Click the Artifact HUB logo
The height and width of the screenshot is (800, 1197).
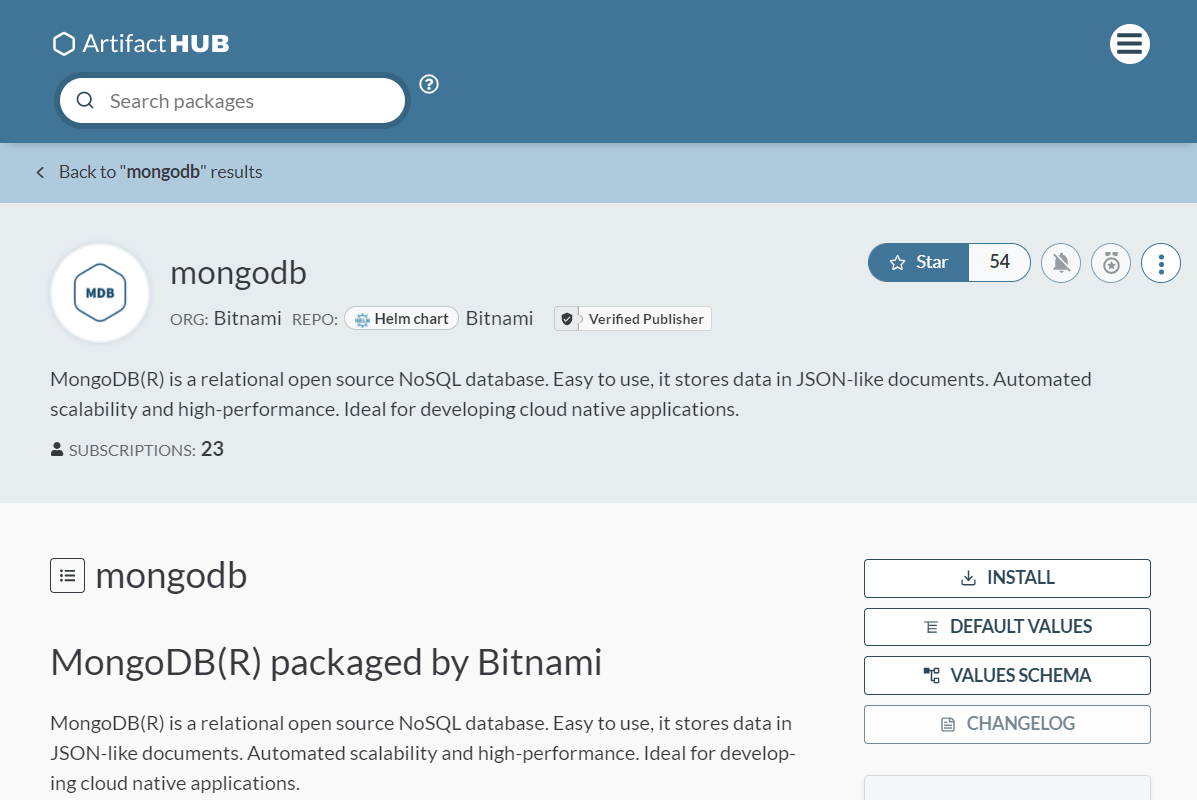(x=140, y=44)
